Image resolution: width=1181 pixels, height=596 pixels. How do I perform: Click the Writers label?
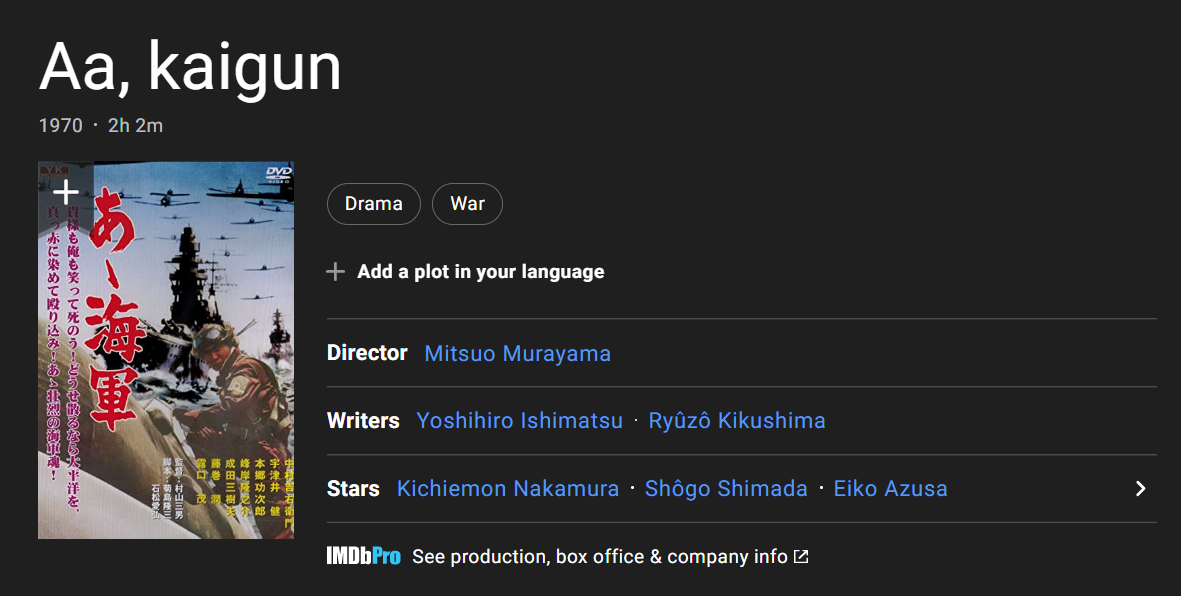tap(363, 421)
